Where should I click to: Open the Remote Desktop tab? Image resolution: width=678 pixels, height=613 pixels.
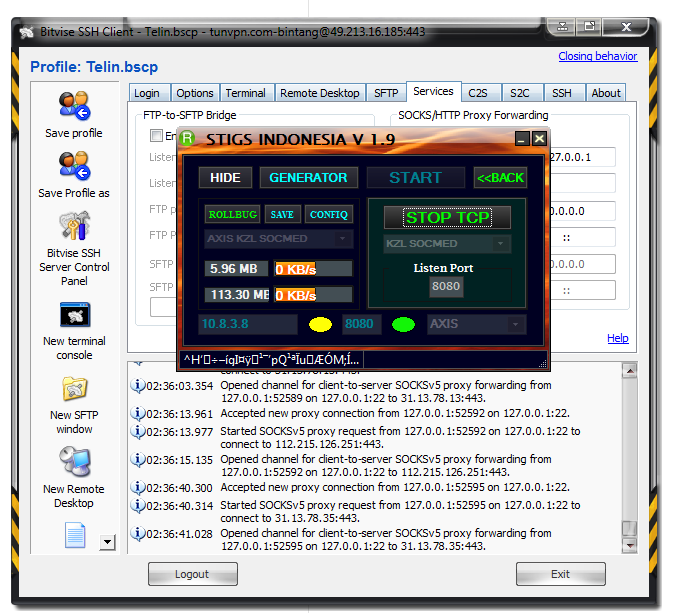point(320,93)
